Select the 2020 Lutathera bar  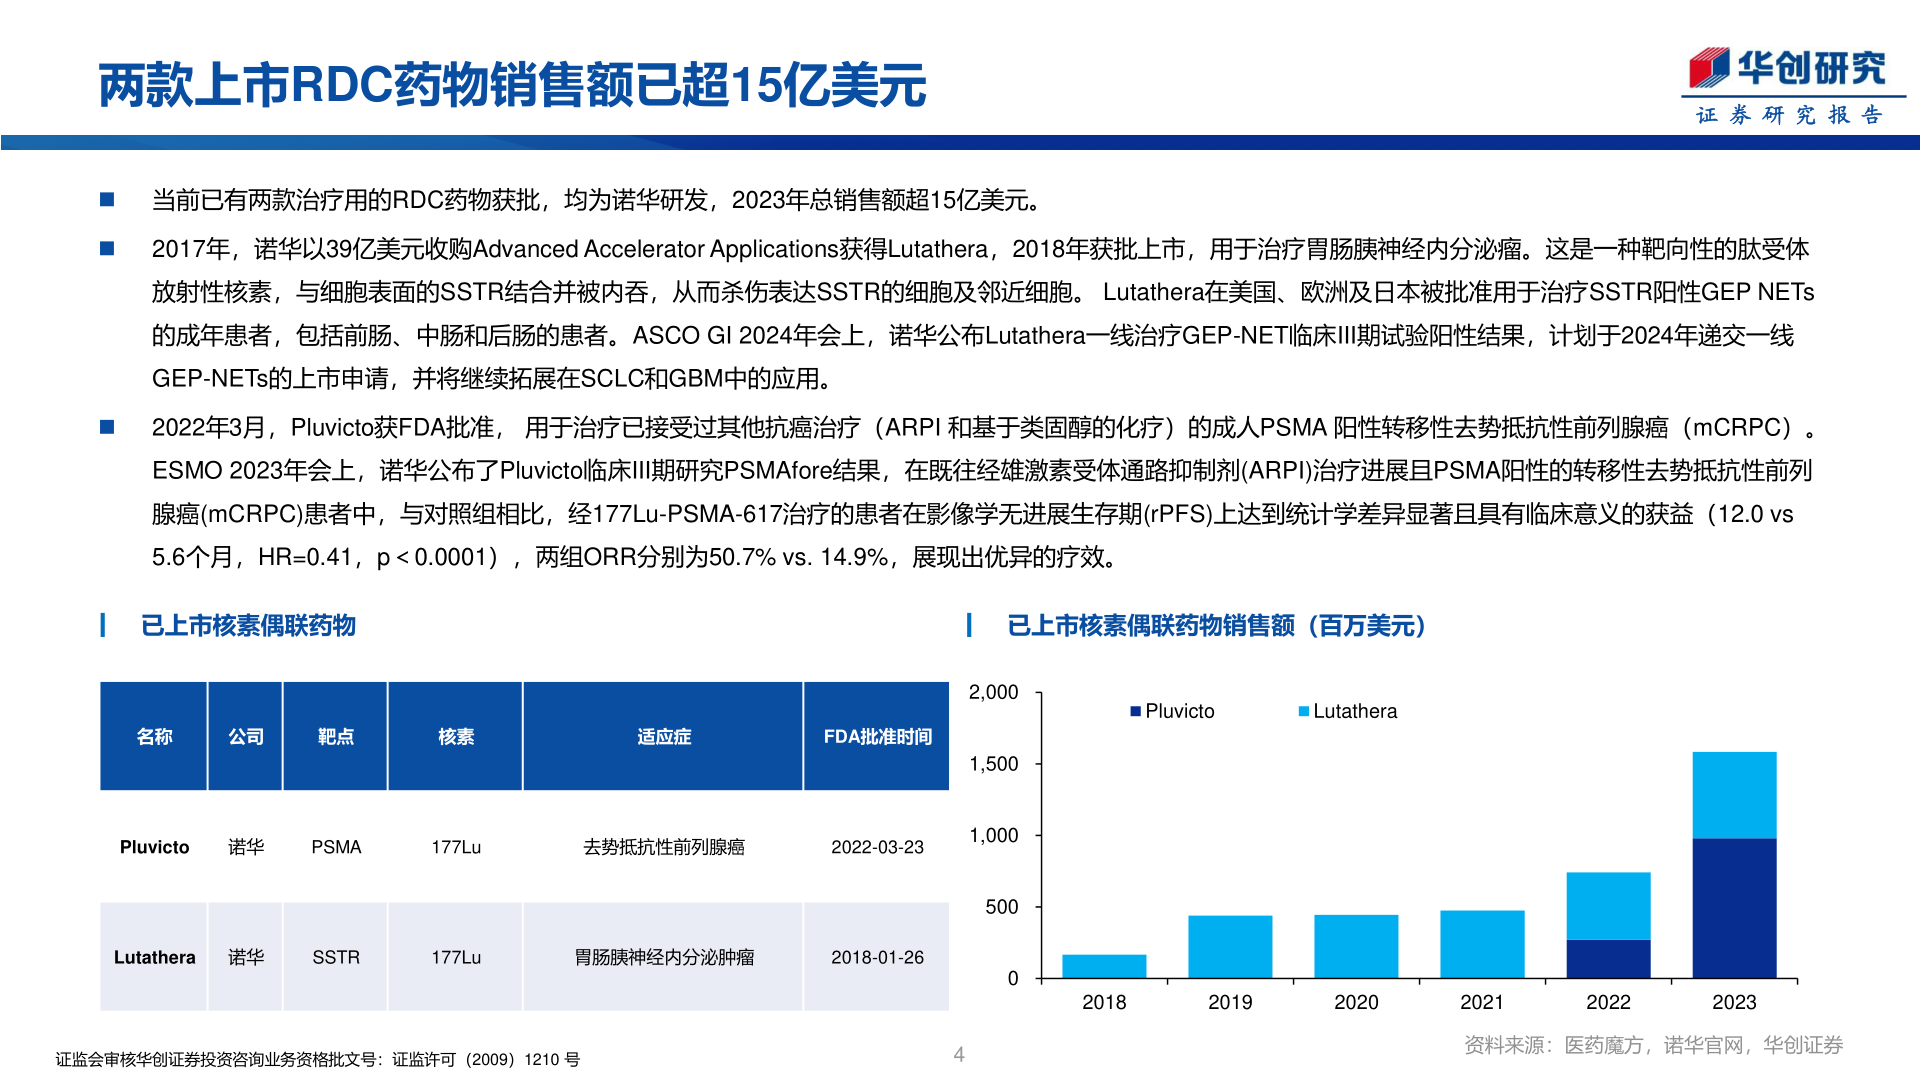[1356, 946]
